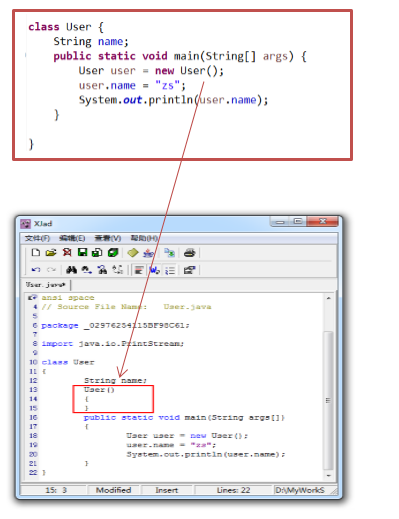399x519 pixels.
Task: Click the Print icon in the toolbar
Action: coord(189,253)
